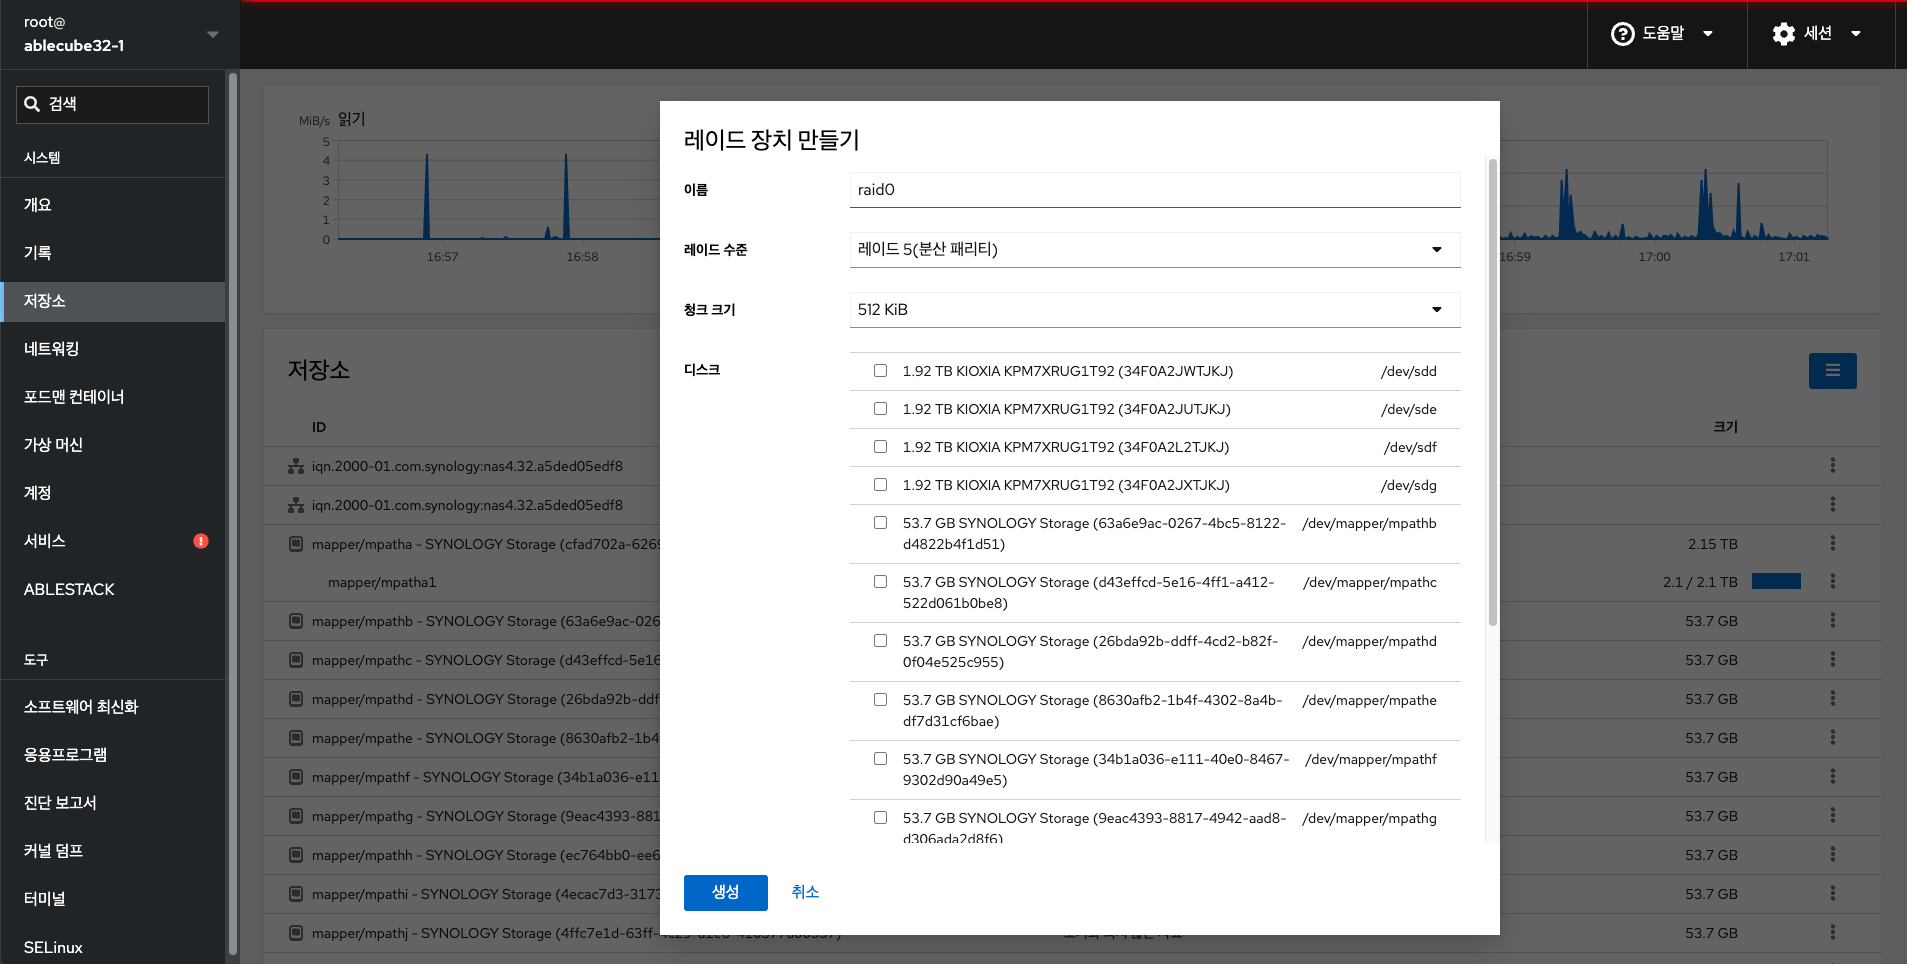Viewport: 1907px width, 964px height.
Task: Click iSCSI network icon of first iqn entry
Action: 296,466
